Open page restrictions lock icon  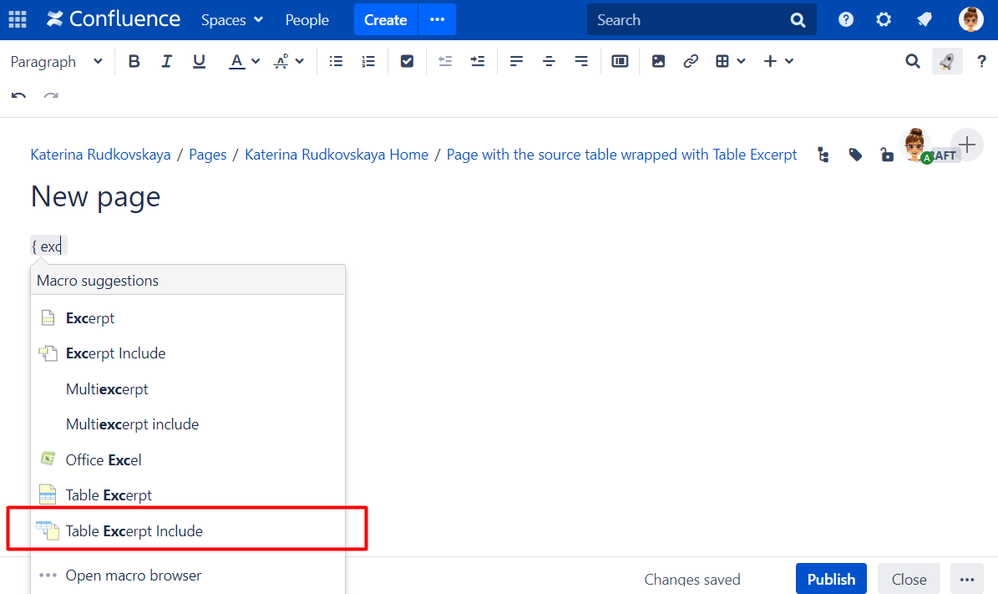pos(887,155)
